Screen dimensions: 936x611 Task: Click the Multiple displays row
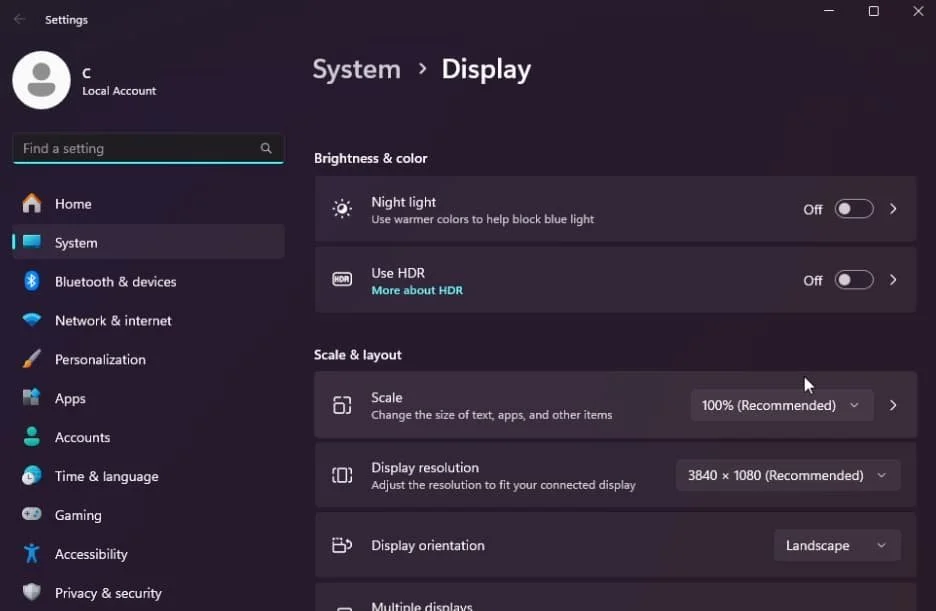point(615,597)
